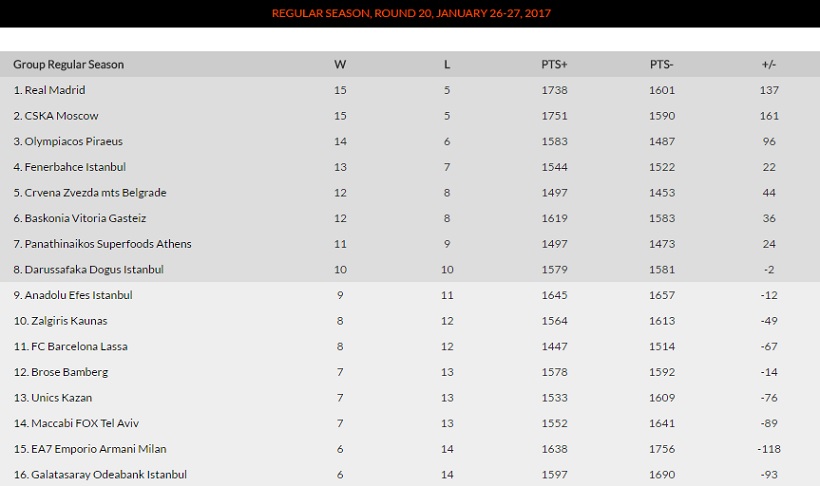
Task: Select Unics Kazan in the standings
Action: click(x=59, y=398)
